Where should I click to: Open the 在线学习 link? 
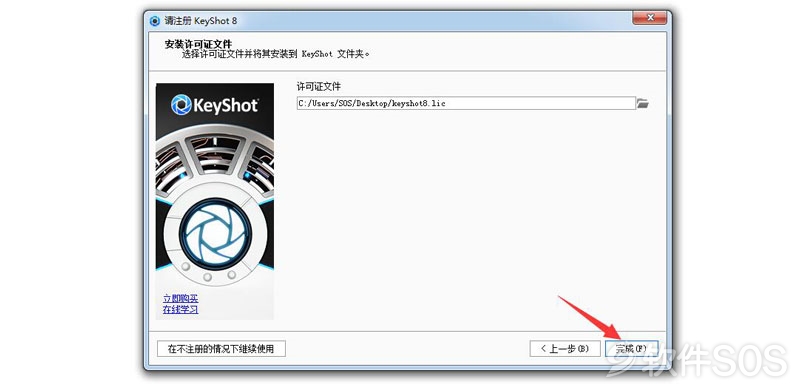(x=181, y=310)
